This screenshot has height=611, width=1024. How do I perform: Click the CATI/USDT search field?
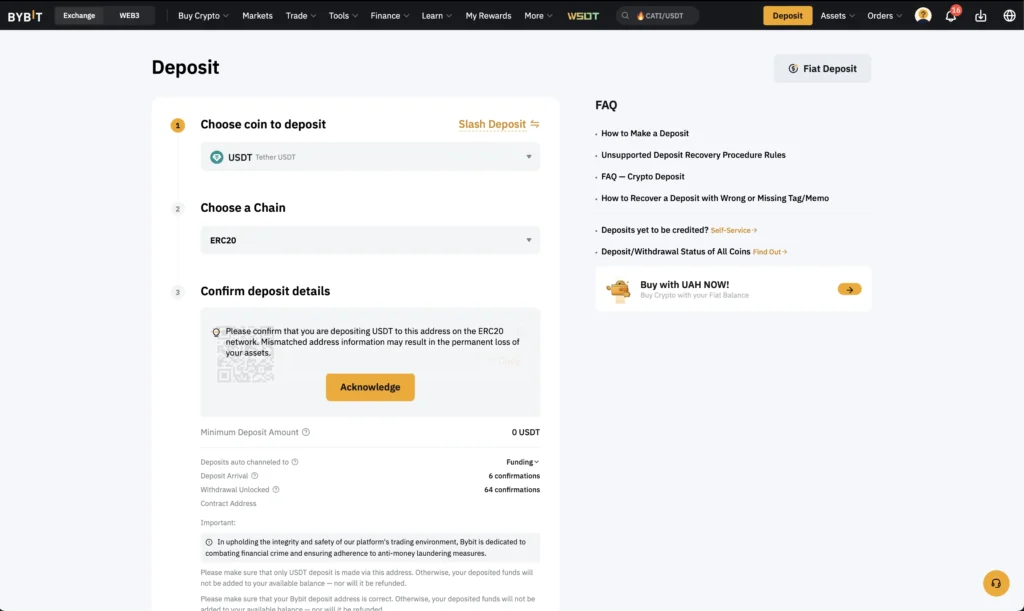[658, 16]
